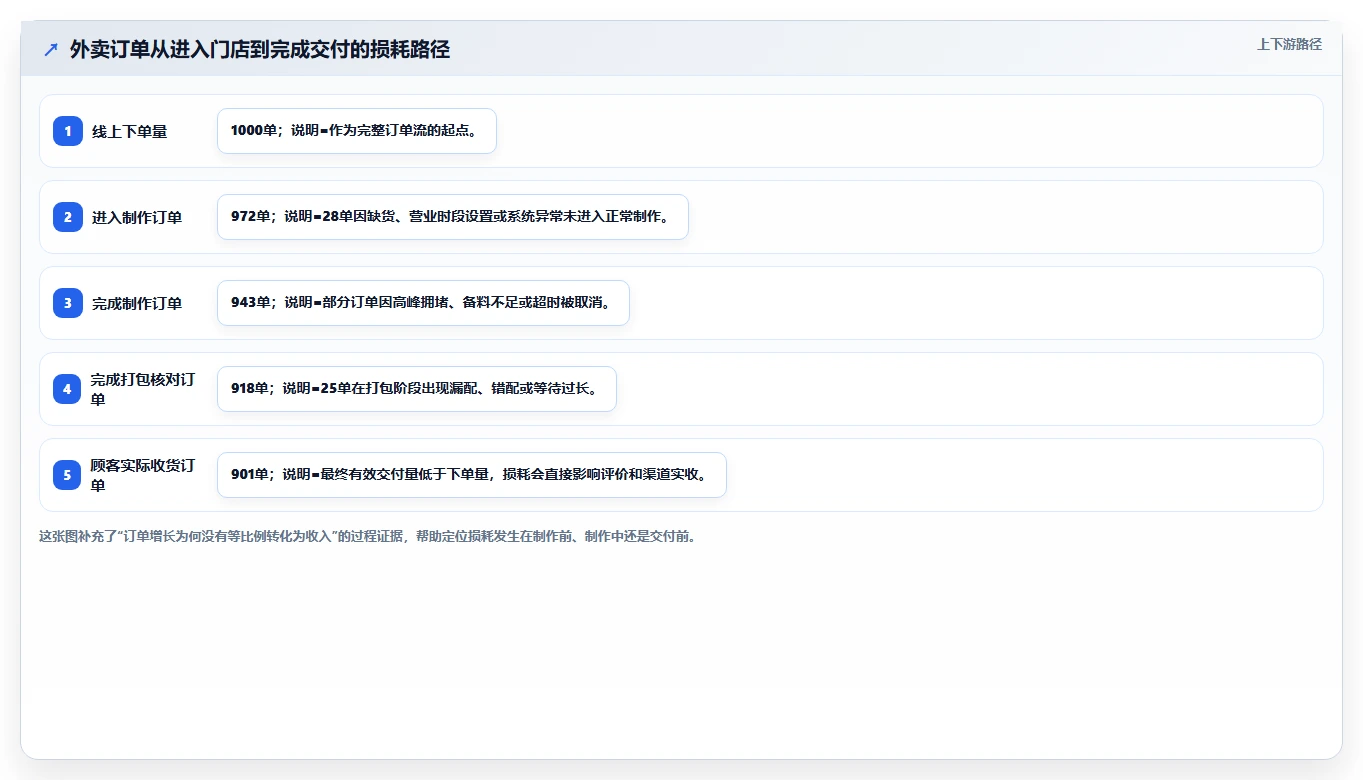The height and width of the screenshot is (780, 1363).
Task: Open the 901单 description box
Action: (472, 475)
